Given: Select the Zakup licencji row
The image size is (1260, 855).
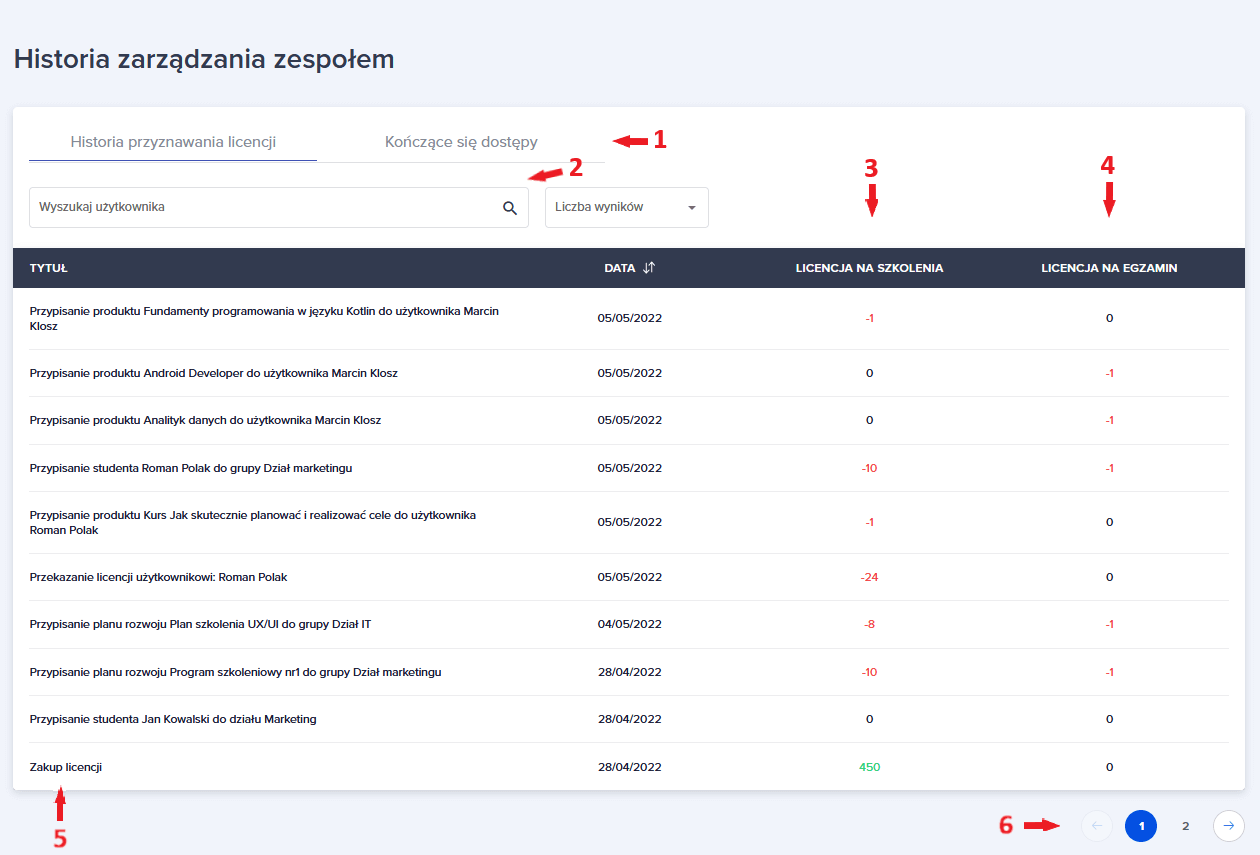Looking at the screenshot, I should (66, 767).
